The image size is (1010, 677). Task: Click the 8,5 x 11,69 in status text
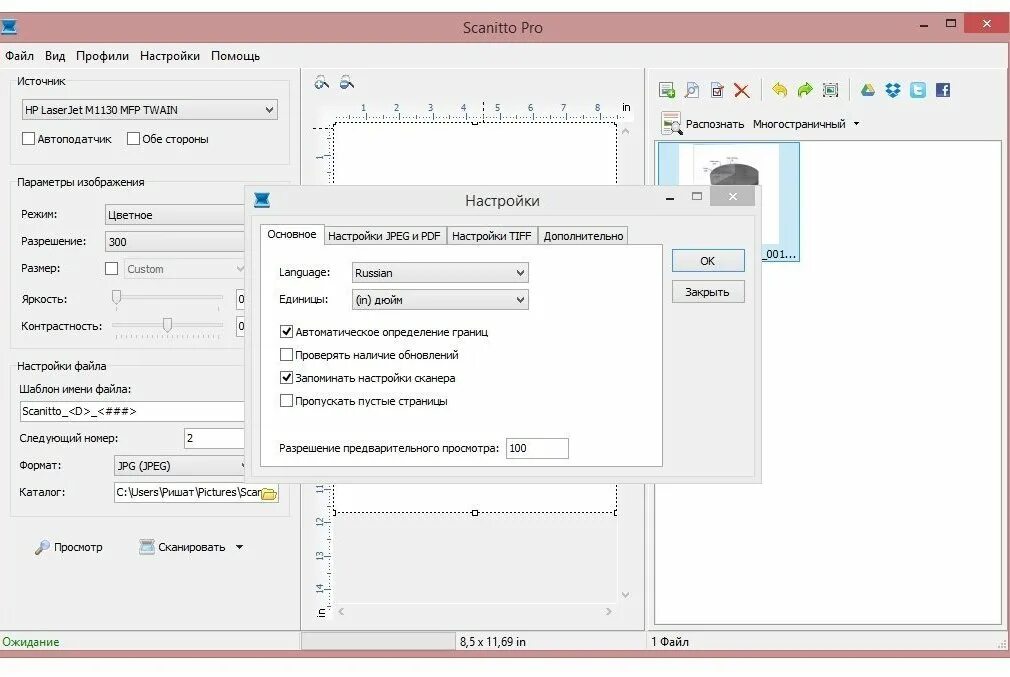493,642
